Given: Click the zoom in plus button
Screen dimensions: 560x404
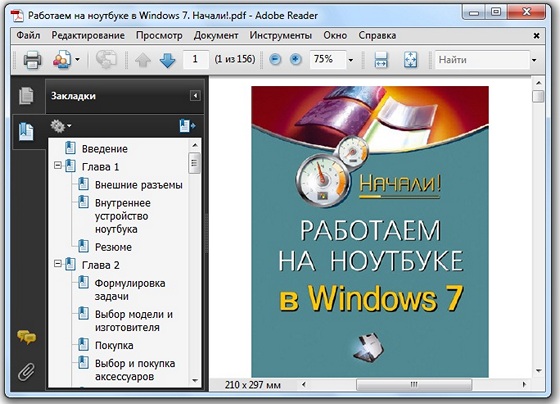Looking at the screenshot, I should [295, 59].
